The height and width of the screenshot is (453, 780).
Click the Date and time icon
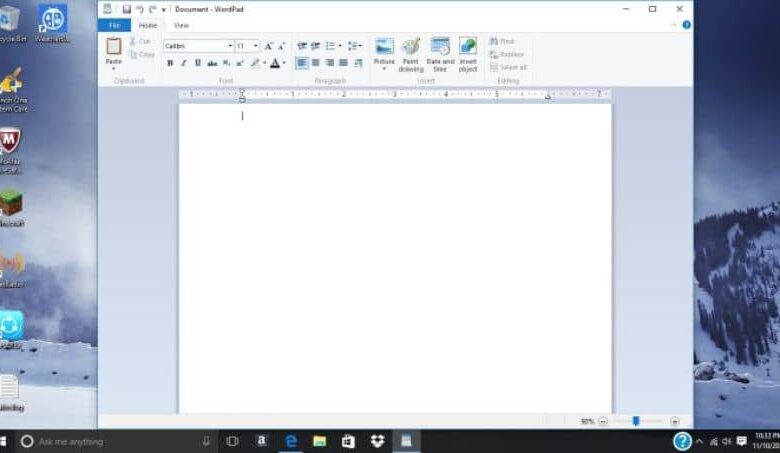coord(440,54)
